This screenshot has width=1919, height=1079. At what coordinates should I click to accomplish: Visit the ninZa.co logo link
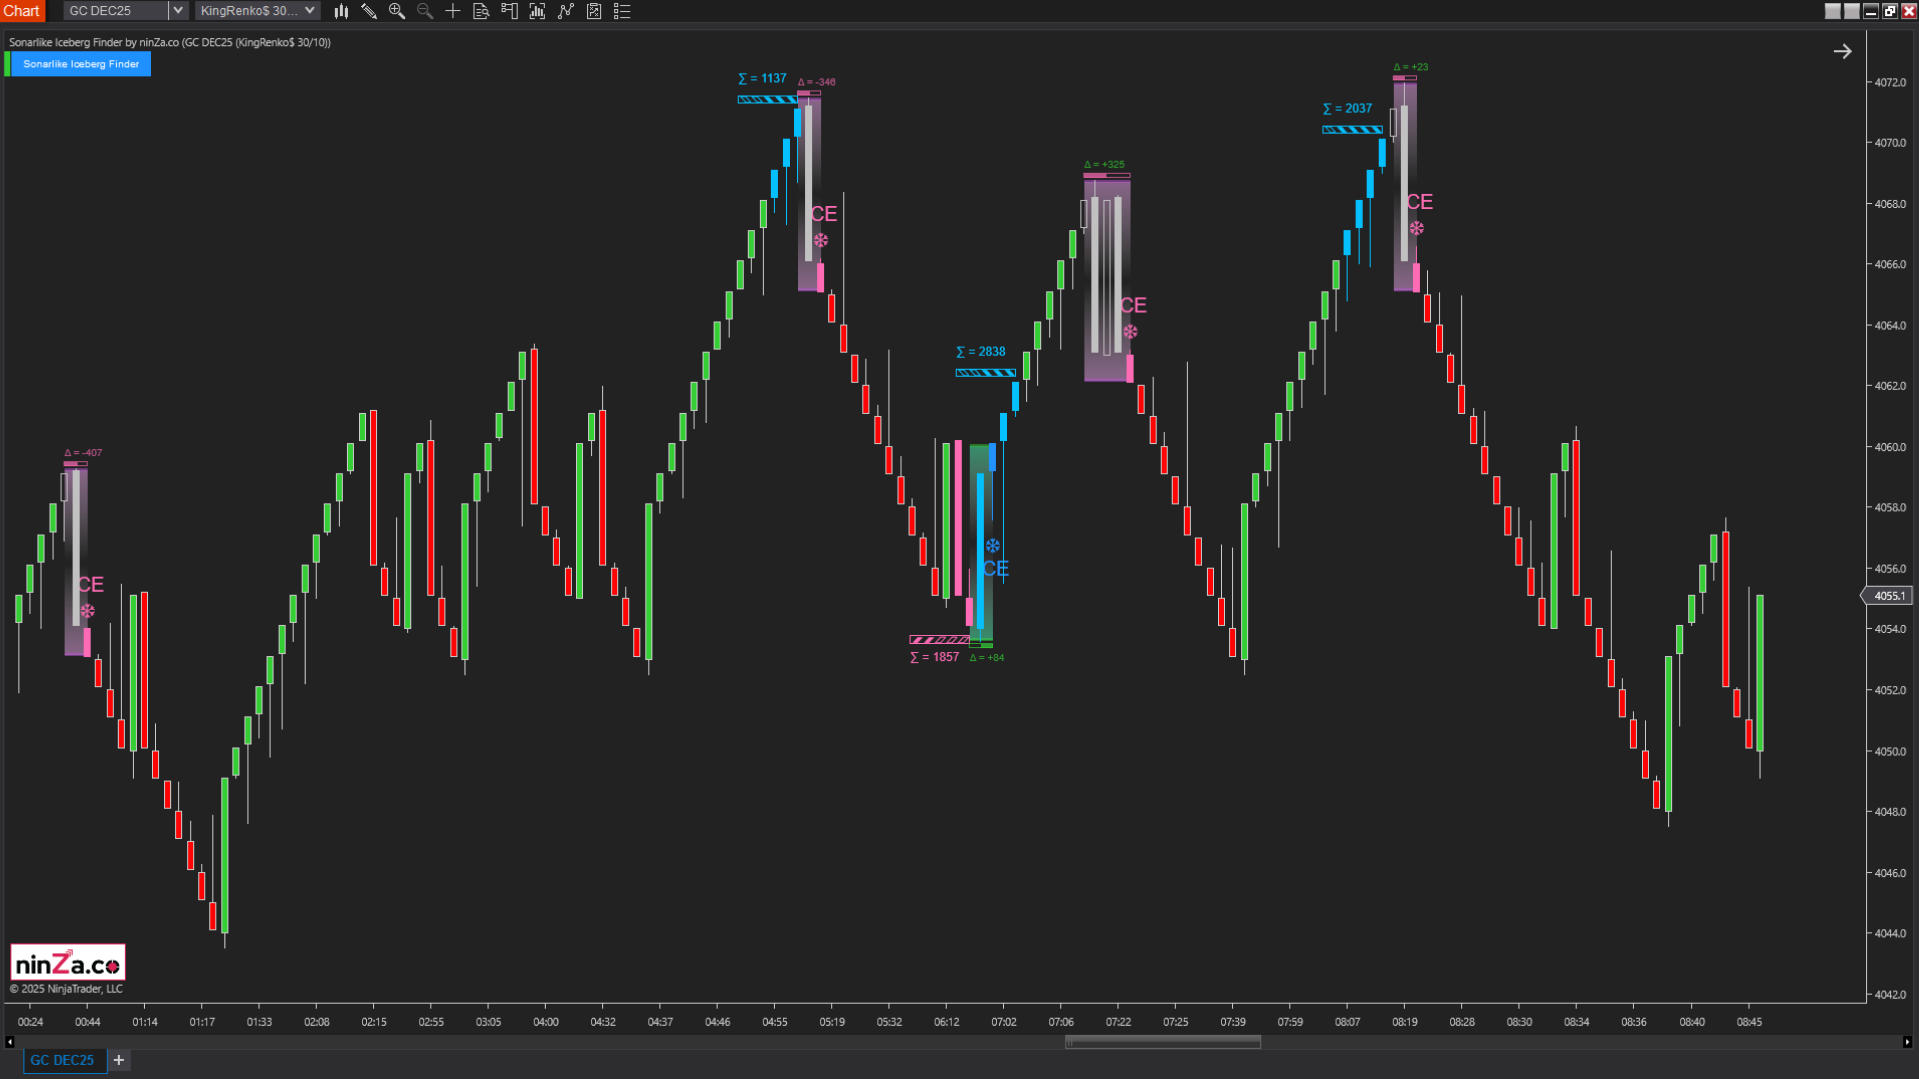(66, 961)
